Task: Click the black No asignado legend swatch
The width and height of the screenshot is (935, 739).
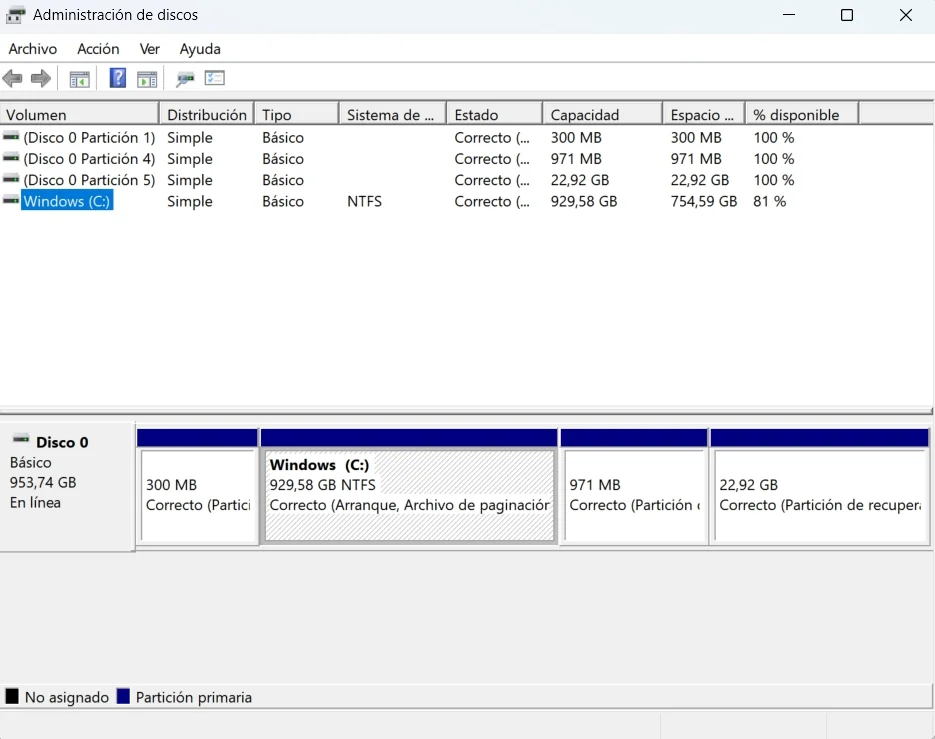Action: pos(12,696)
